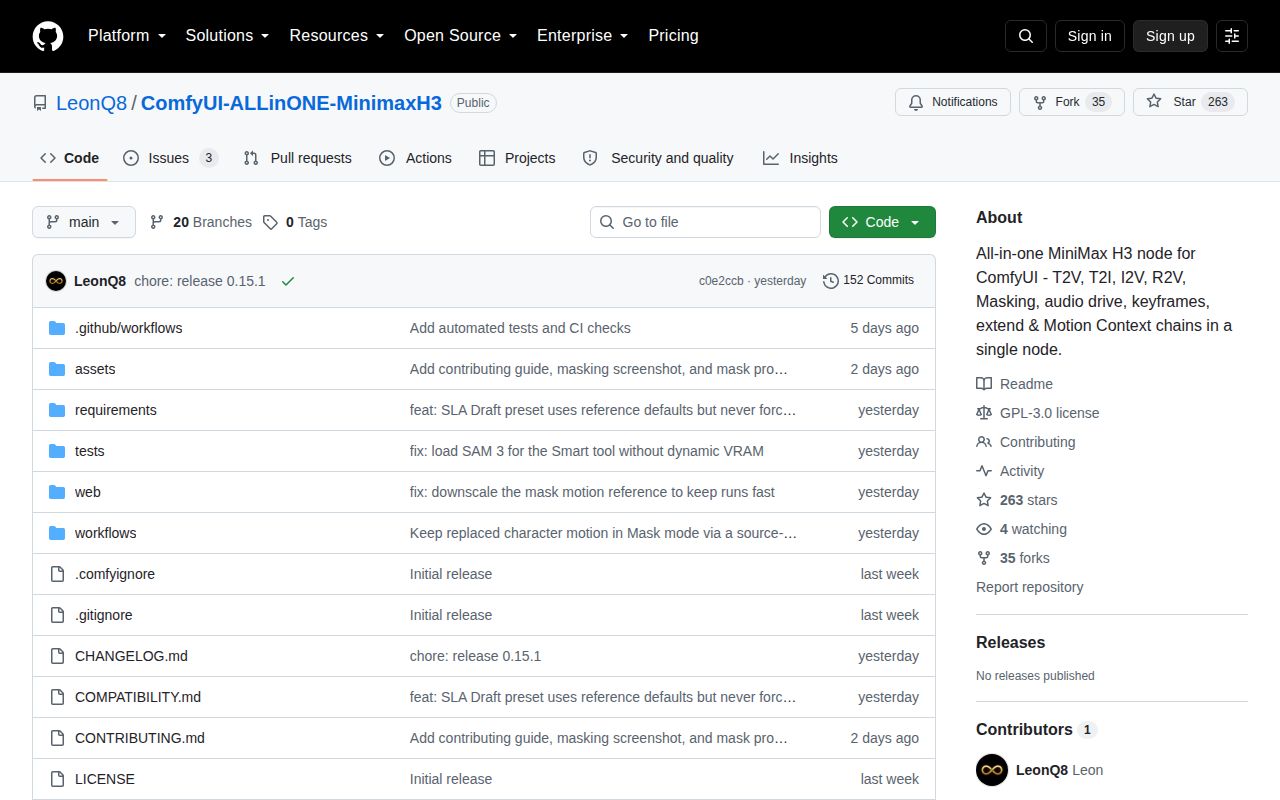
Task: Open the Contributors heading link
Action: tap(1036, 729)
